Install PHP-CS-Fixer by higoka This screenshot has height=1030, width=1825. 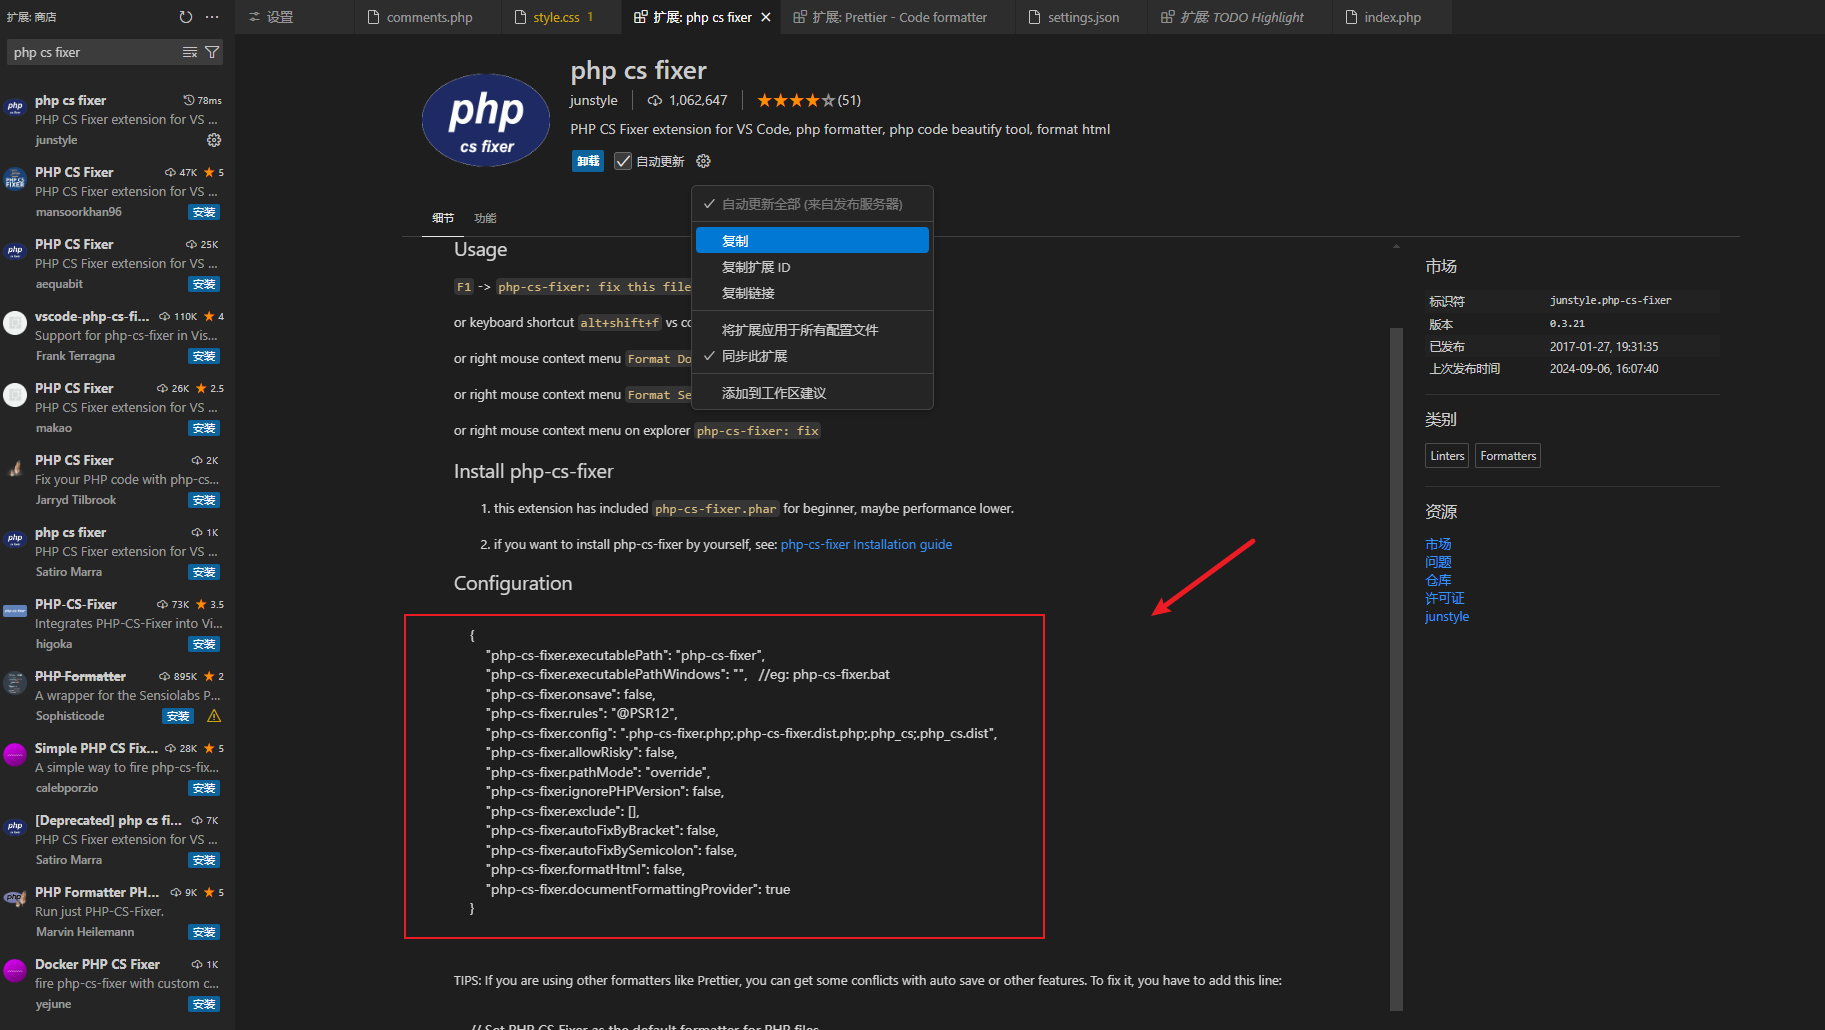(x=204, y=644)
